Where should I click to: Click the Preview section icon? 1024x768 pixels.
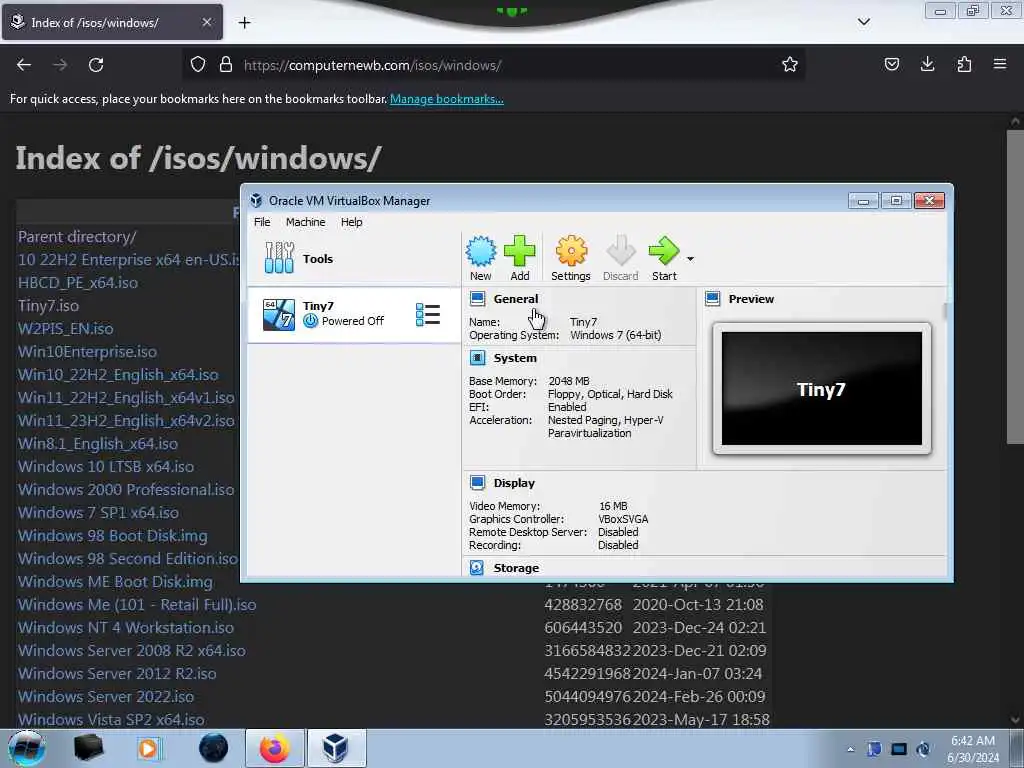(712, 299)
